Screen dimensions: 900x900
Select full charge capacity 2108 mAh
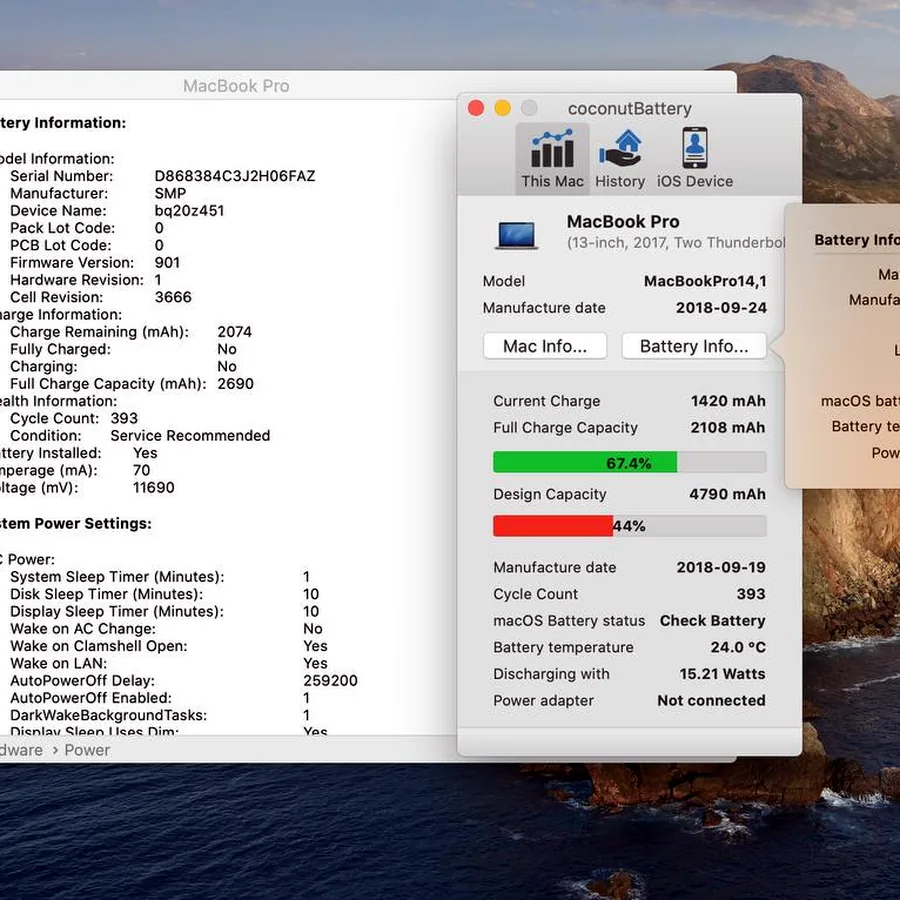pyautogui.click(x=728, y=428)
